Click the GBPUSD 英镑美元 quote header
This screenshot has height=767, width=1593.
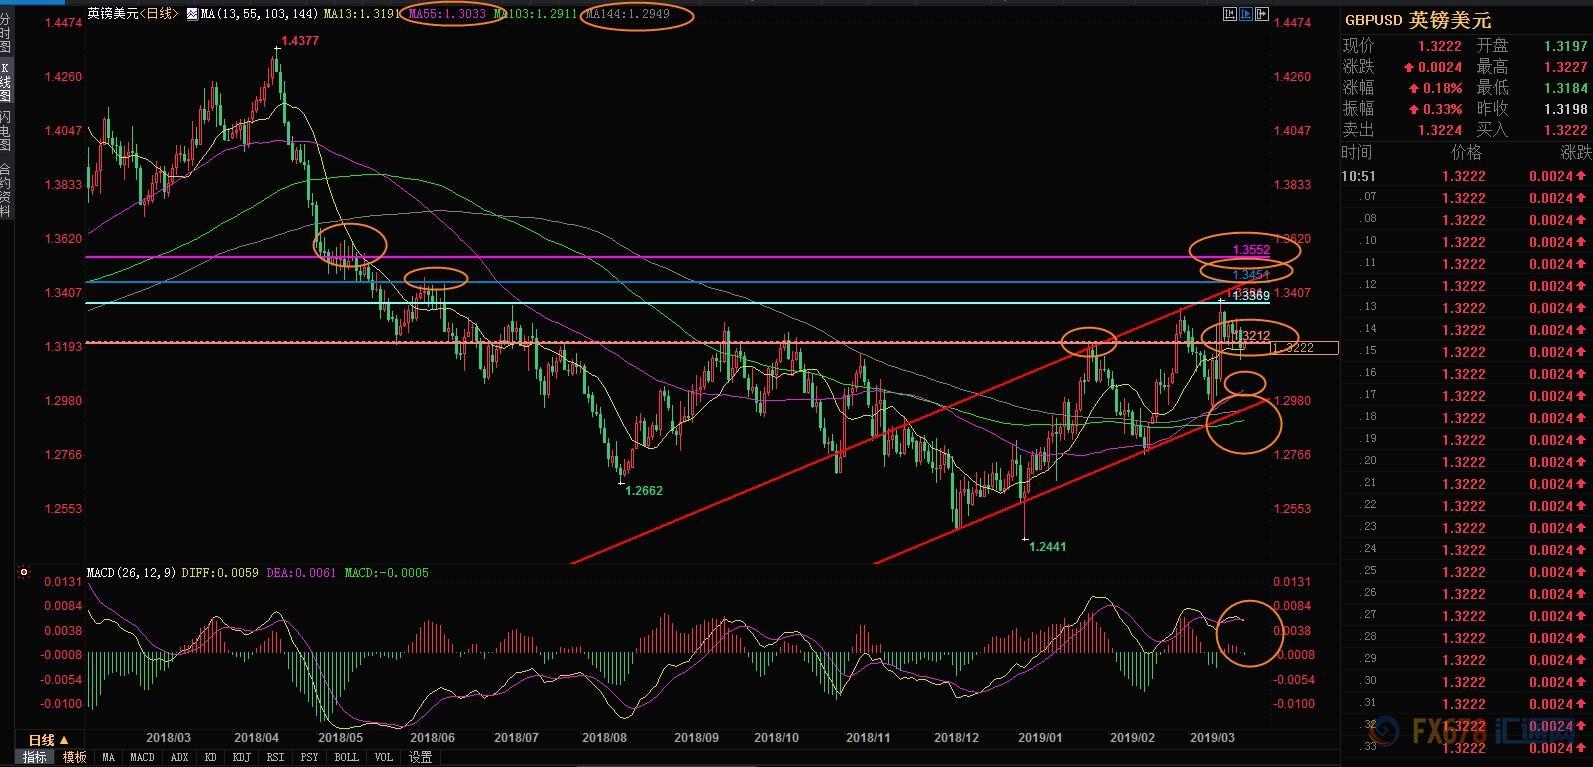click(1417, 20)
